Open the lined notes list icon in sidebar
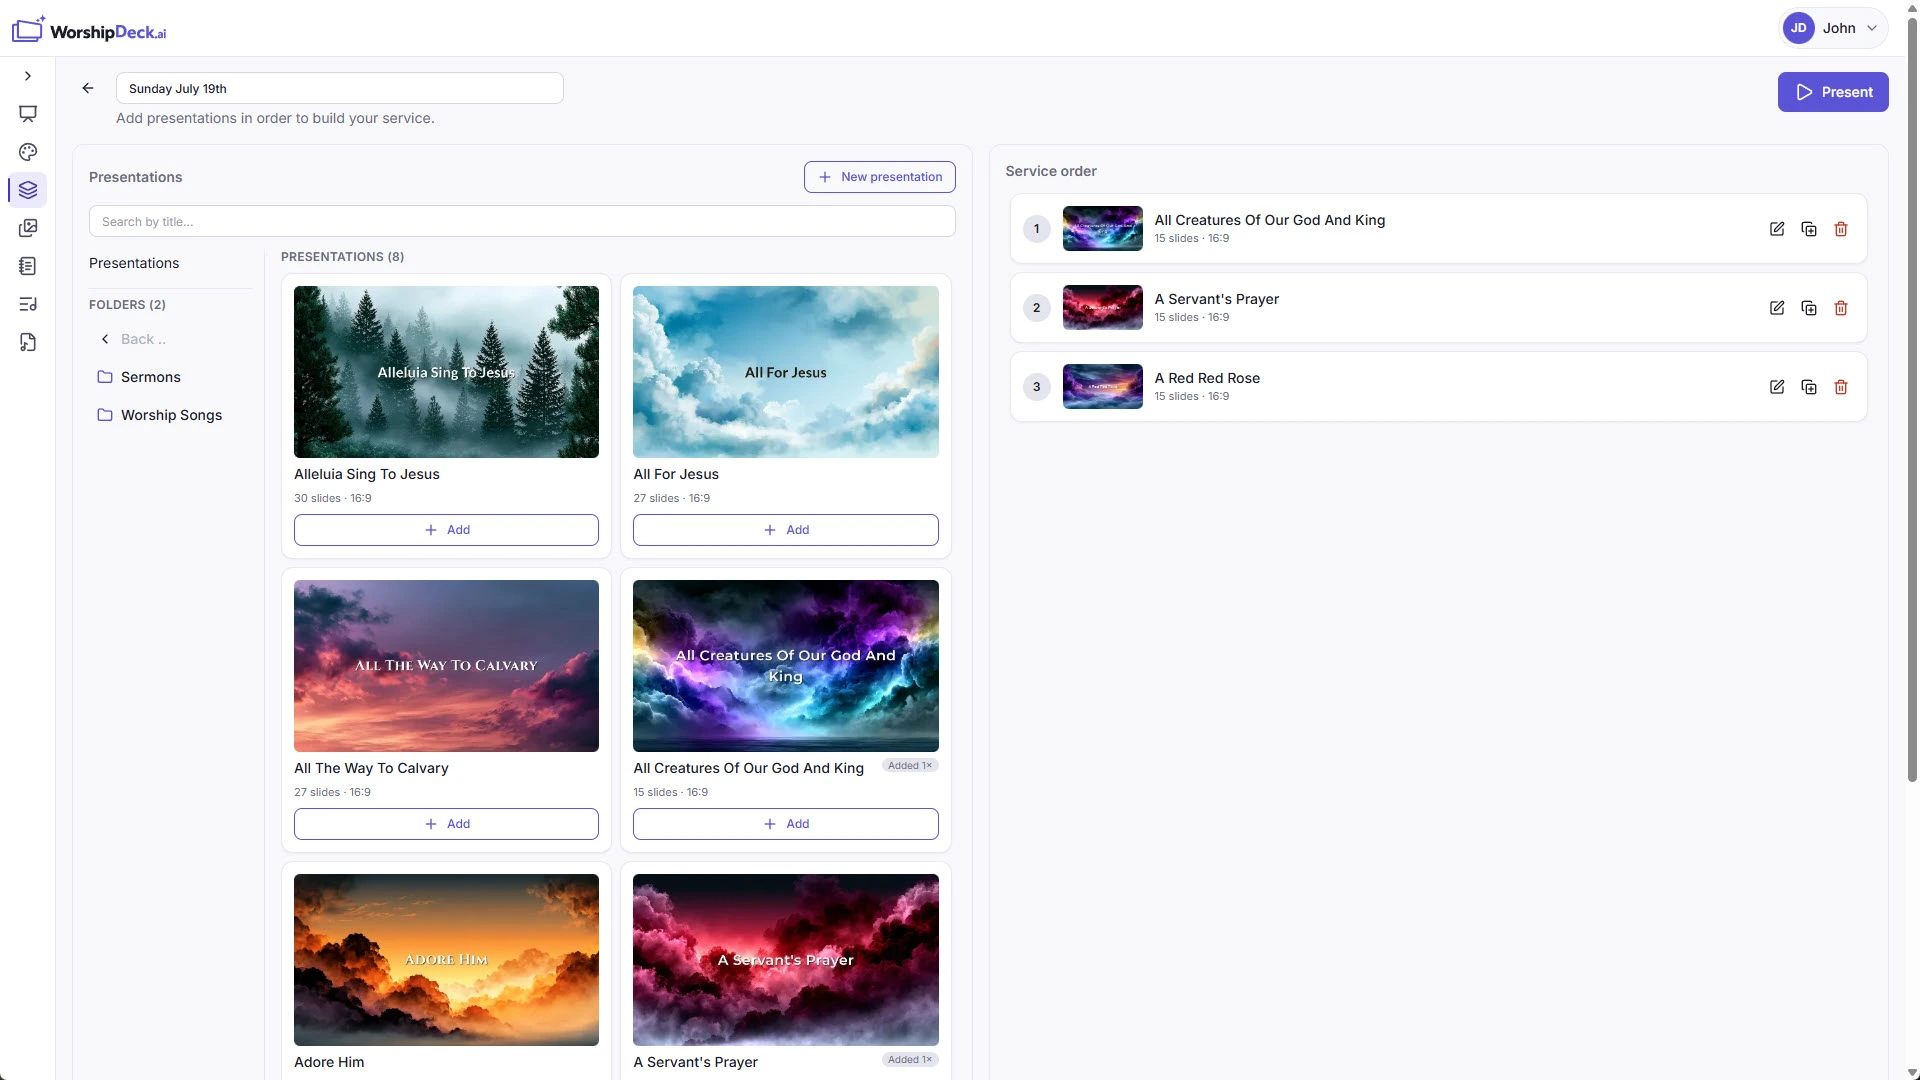 coord(28,266)
